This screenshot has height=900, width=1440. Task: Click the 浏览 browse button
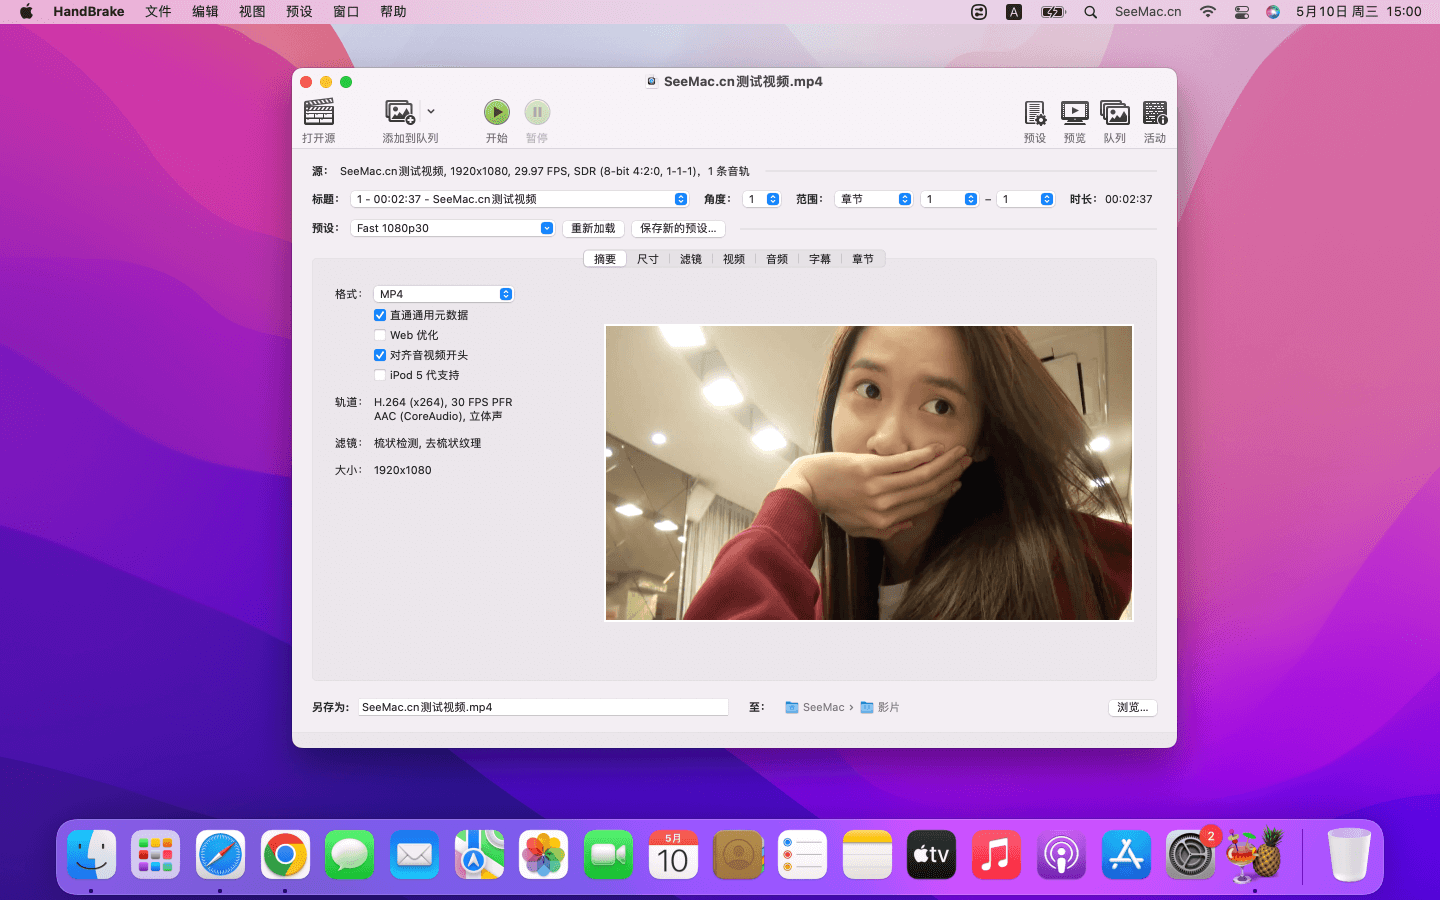(x=1133, y=707)
